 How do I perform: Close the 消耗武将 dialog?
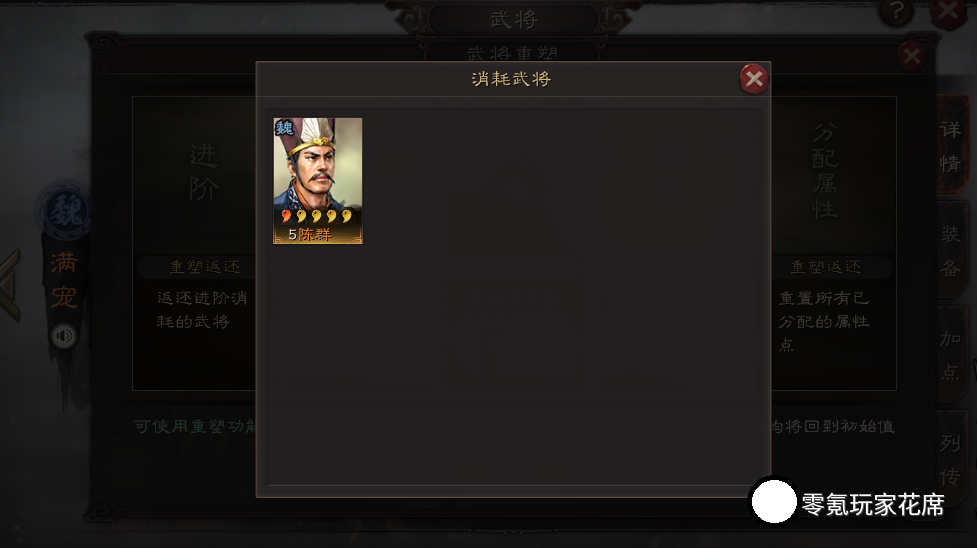click(754, 79)
